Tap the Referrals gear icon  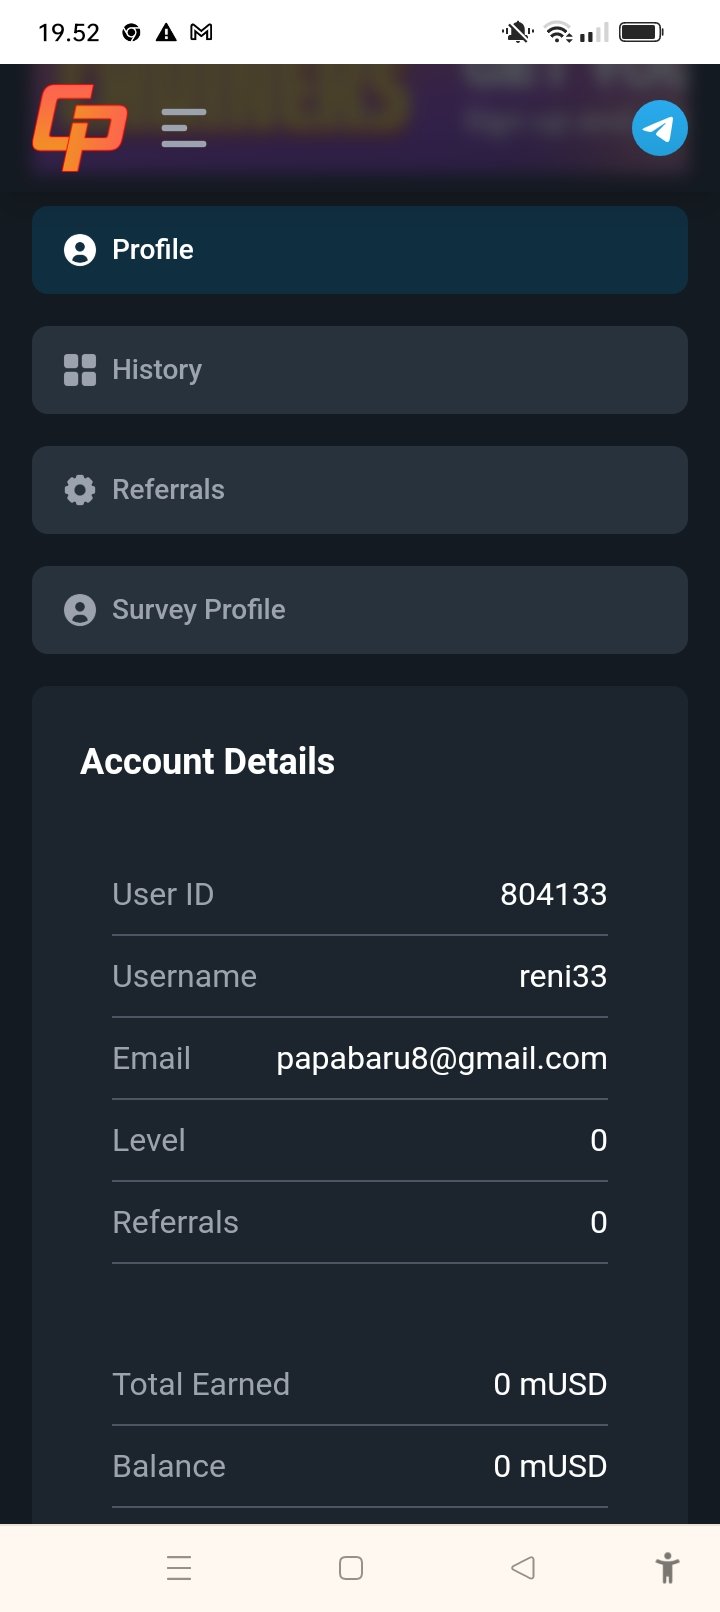[80, 490]
